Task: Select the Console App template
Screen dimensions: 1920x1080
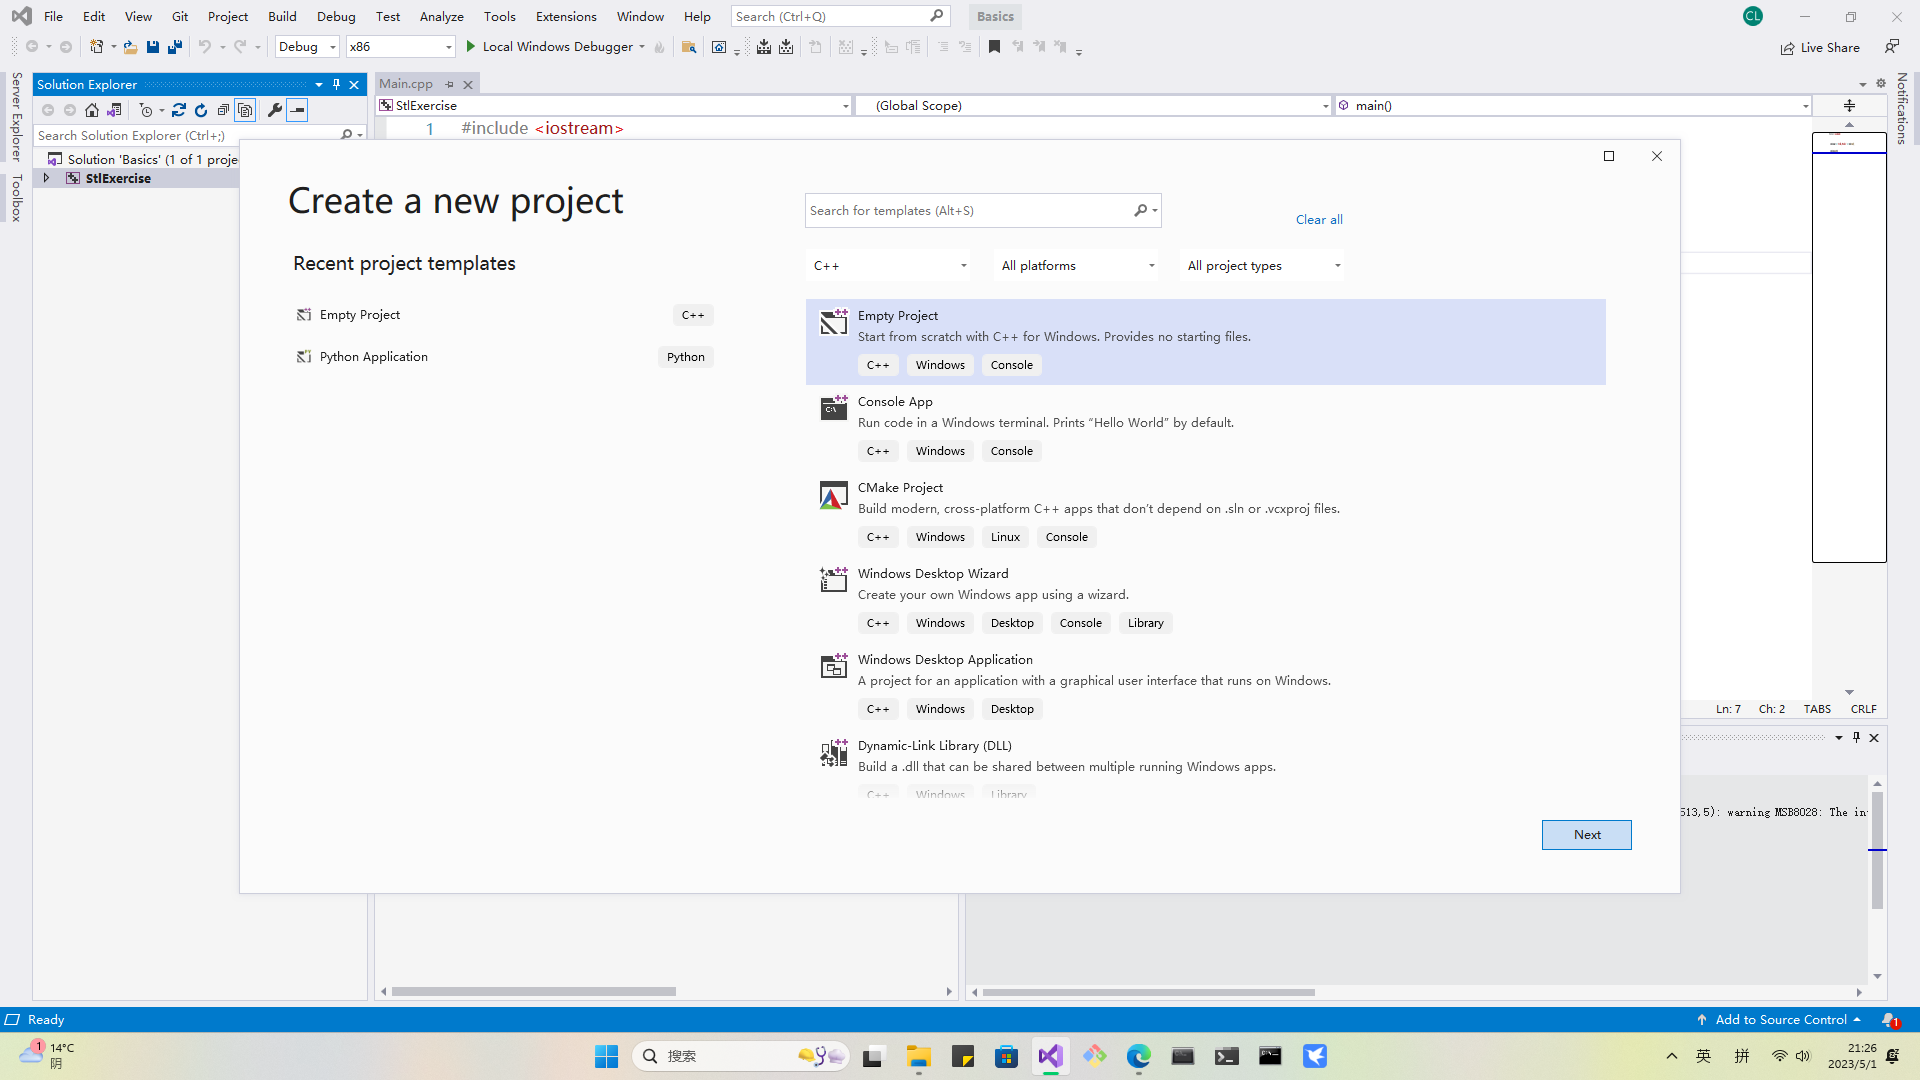Action: (x=1205, y=428)
